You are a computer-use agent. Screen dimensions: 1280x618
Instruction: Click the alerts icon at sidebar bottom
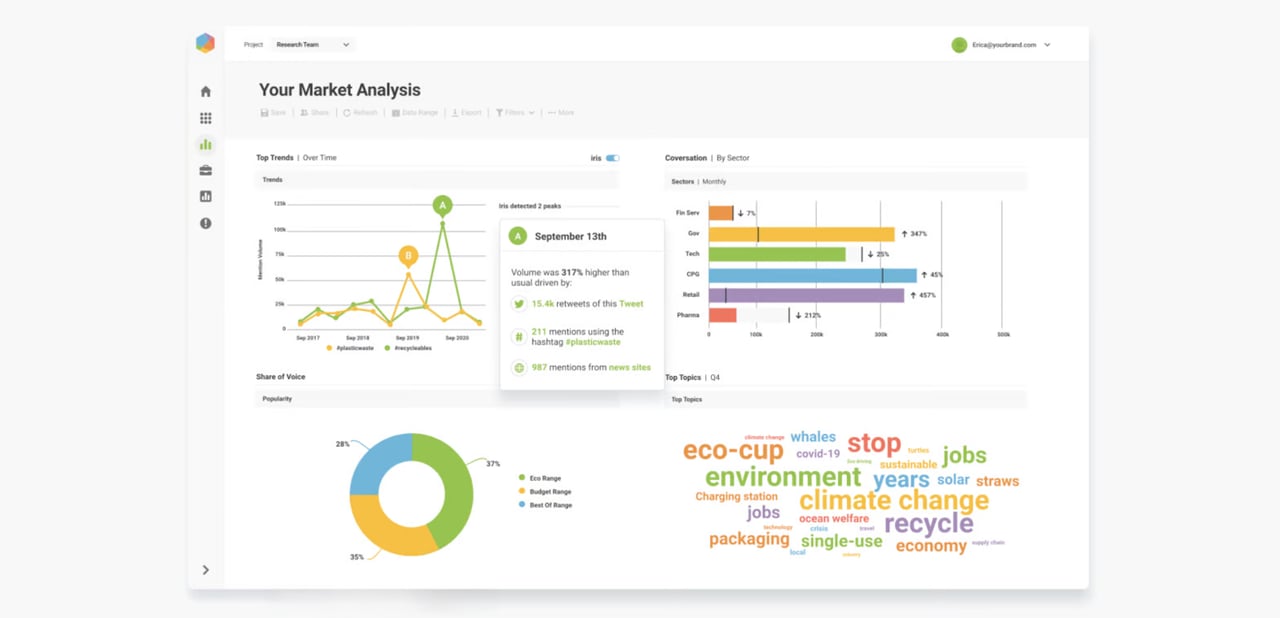[205, 223]
